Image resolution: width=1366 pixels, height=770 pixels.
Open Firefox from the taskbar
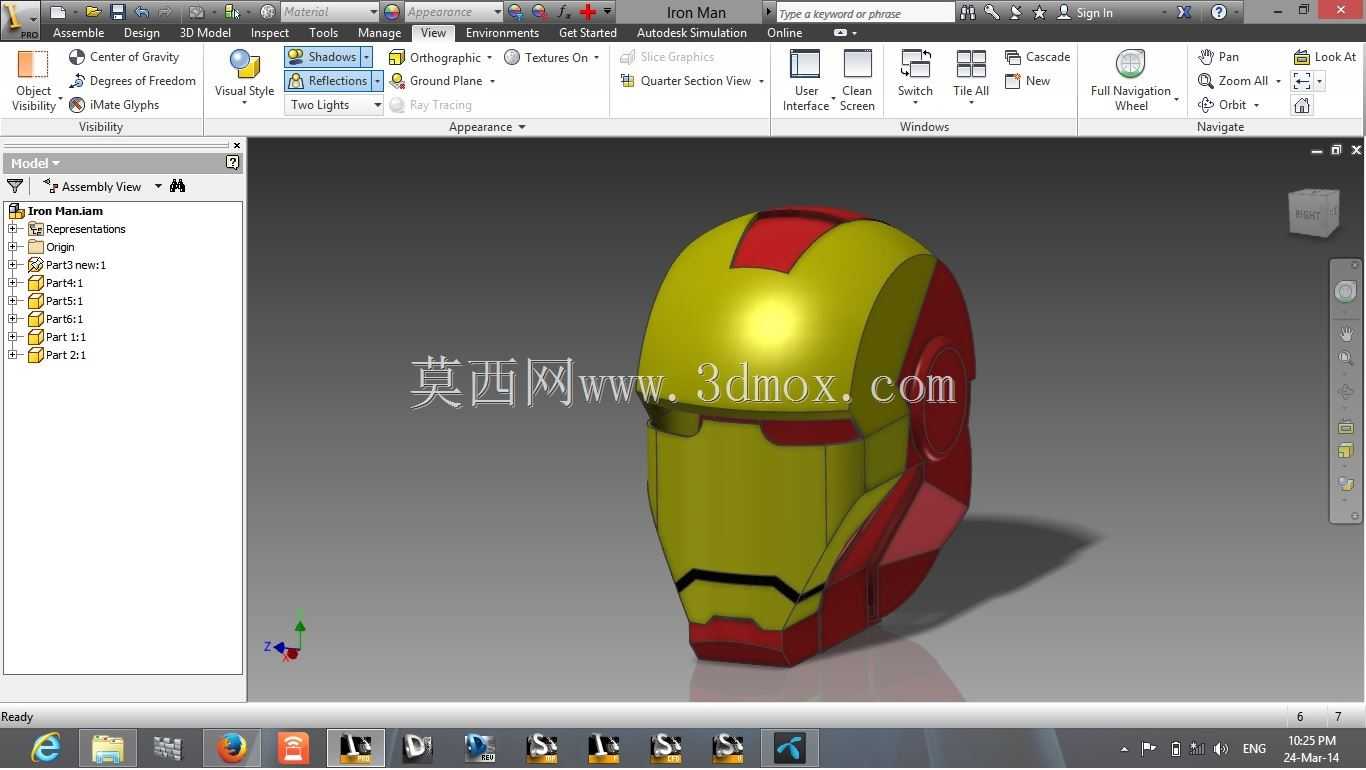tap(232, 748)
